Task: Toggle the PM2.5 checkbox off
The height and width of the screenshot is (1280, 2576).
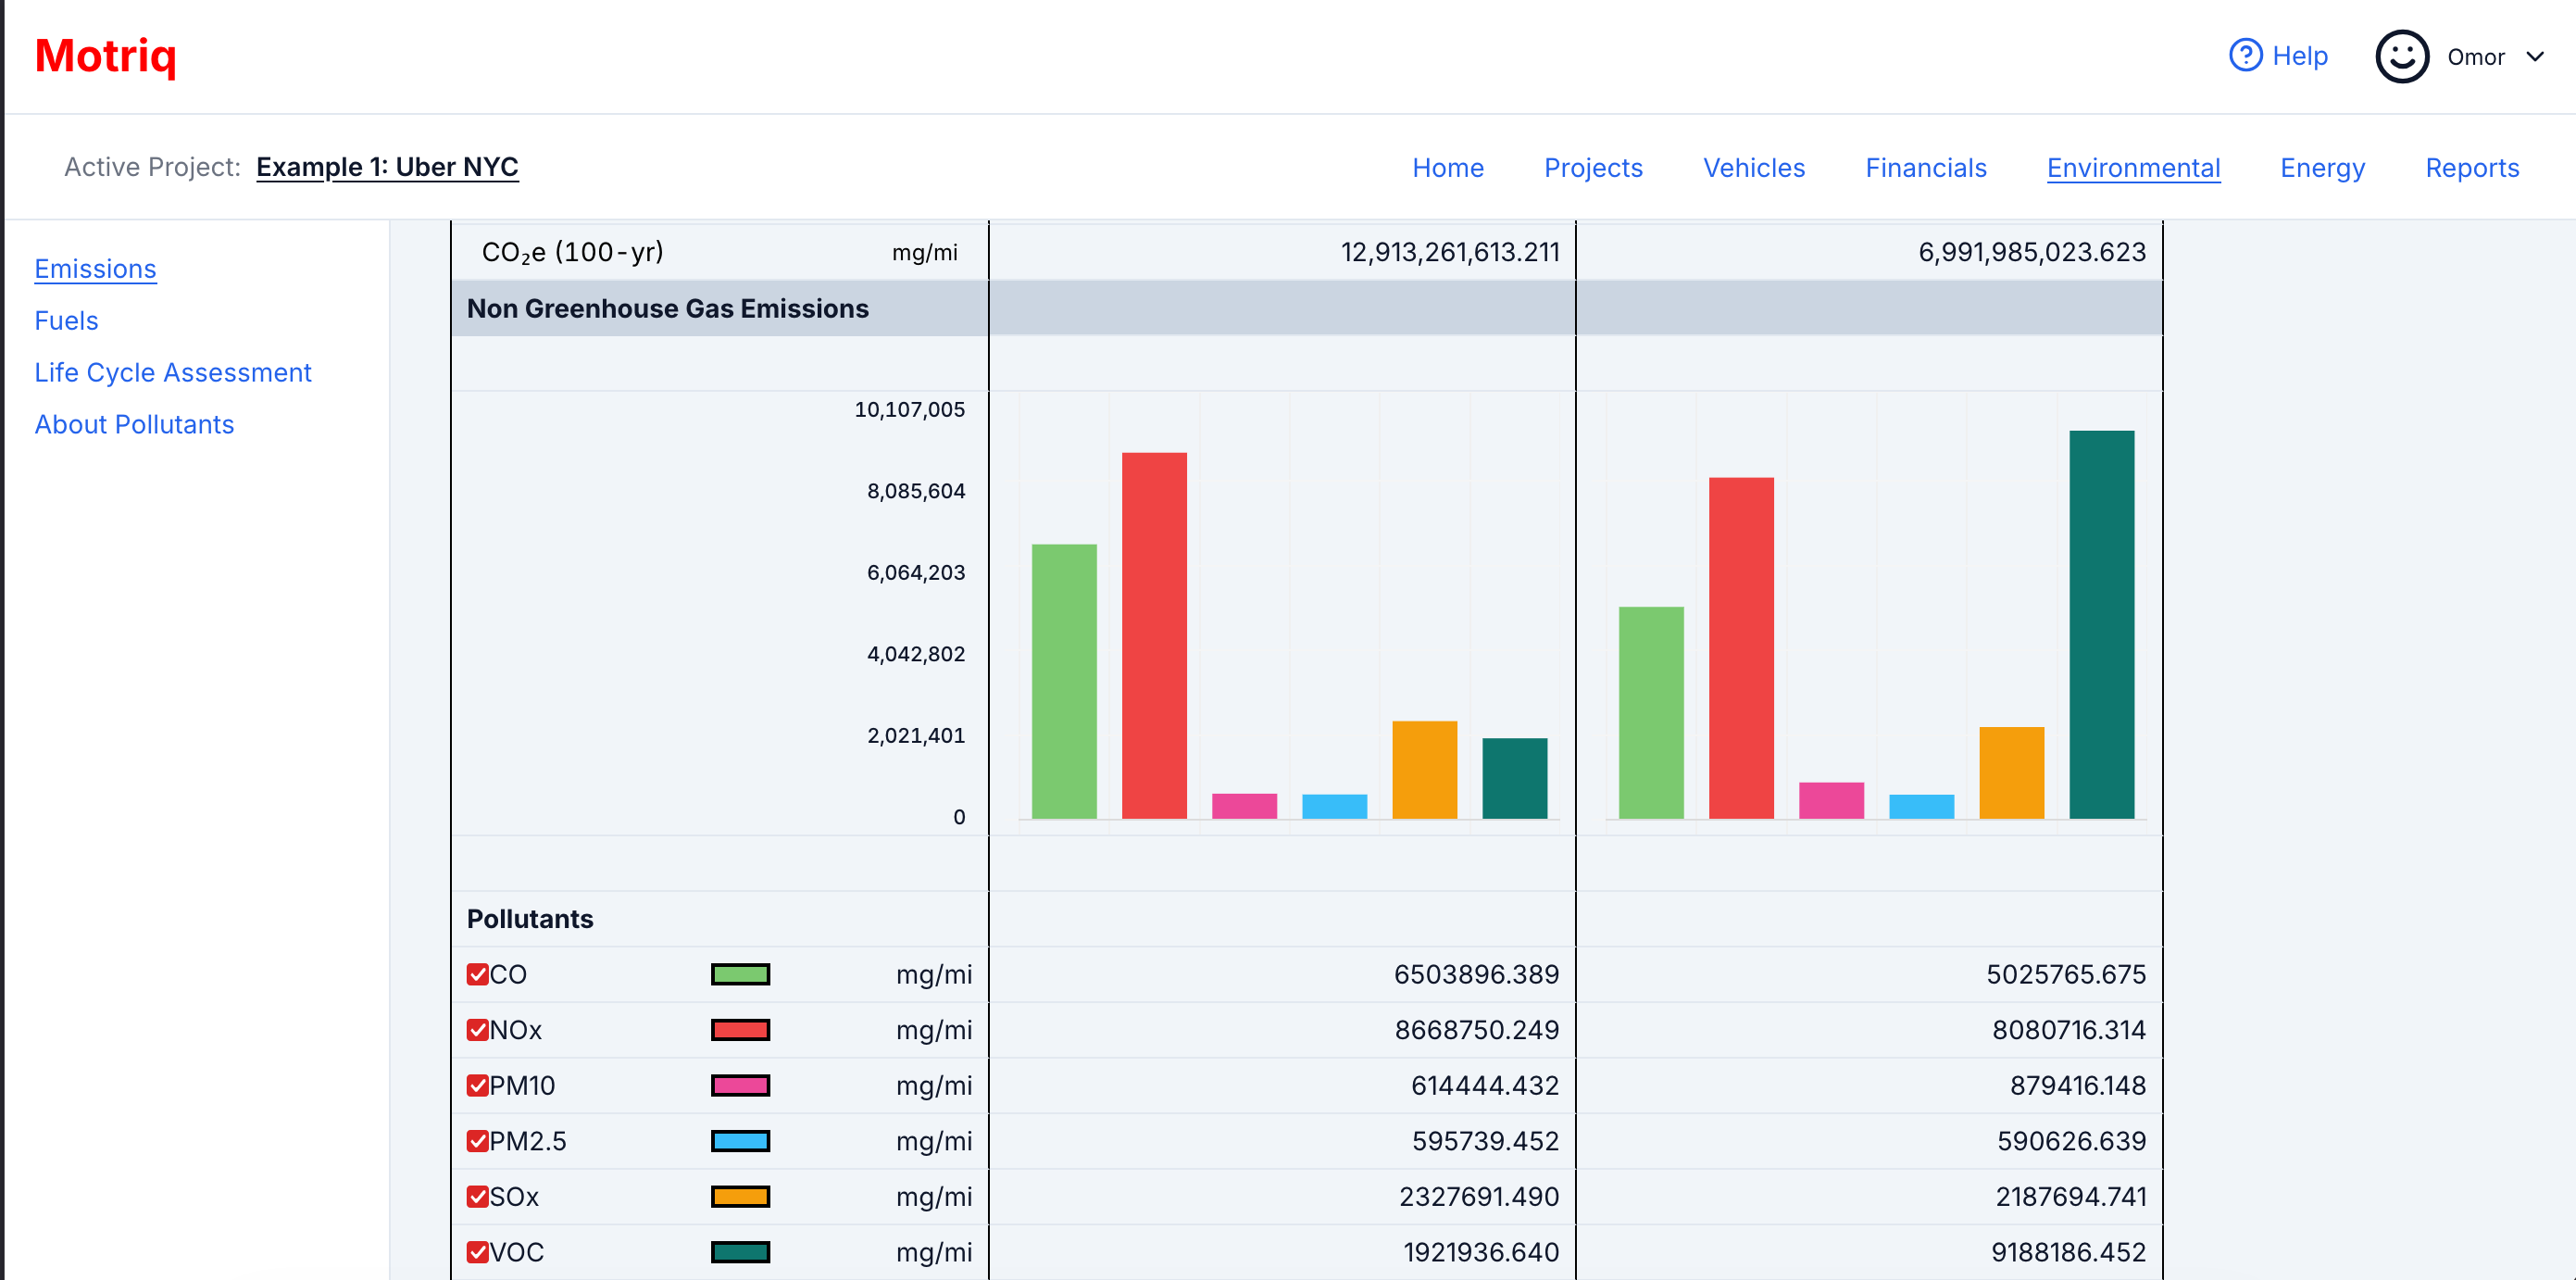Action: tap(478, 1141)
